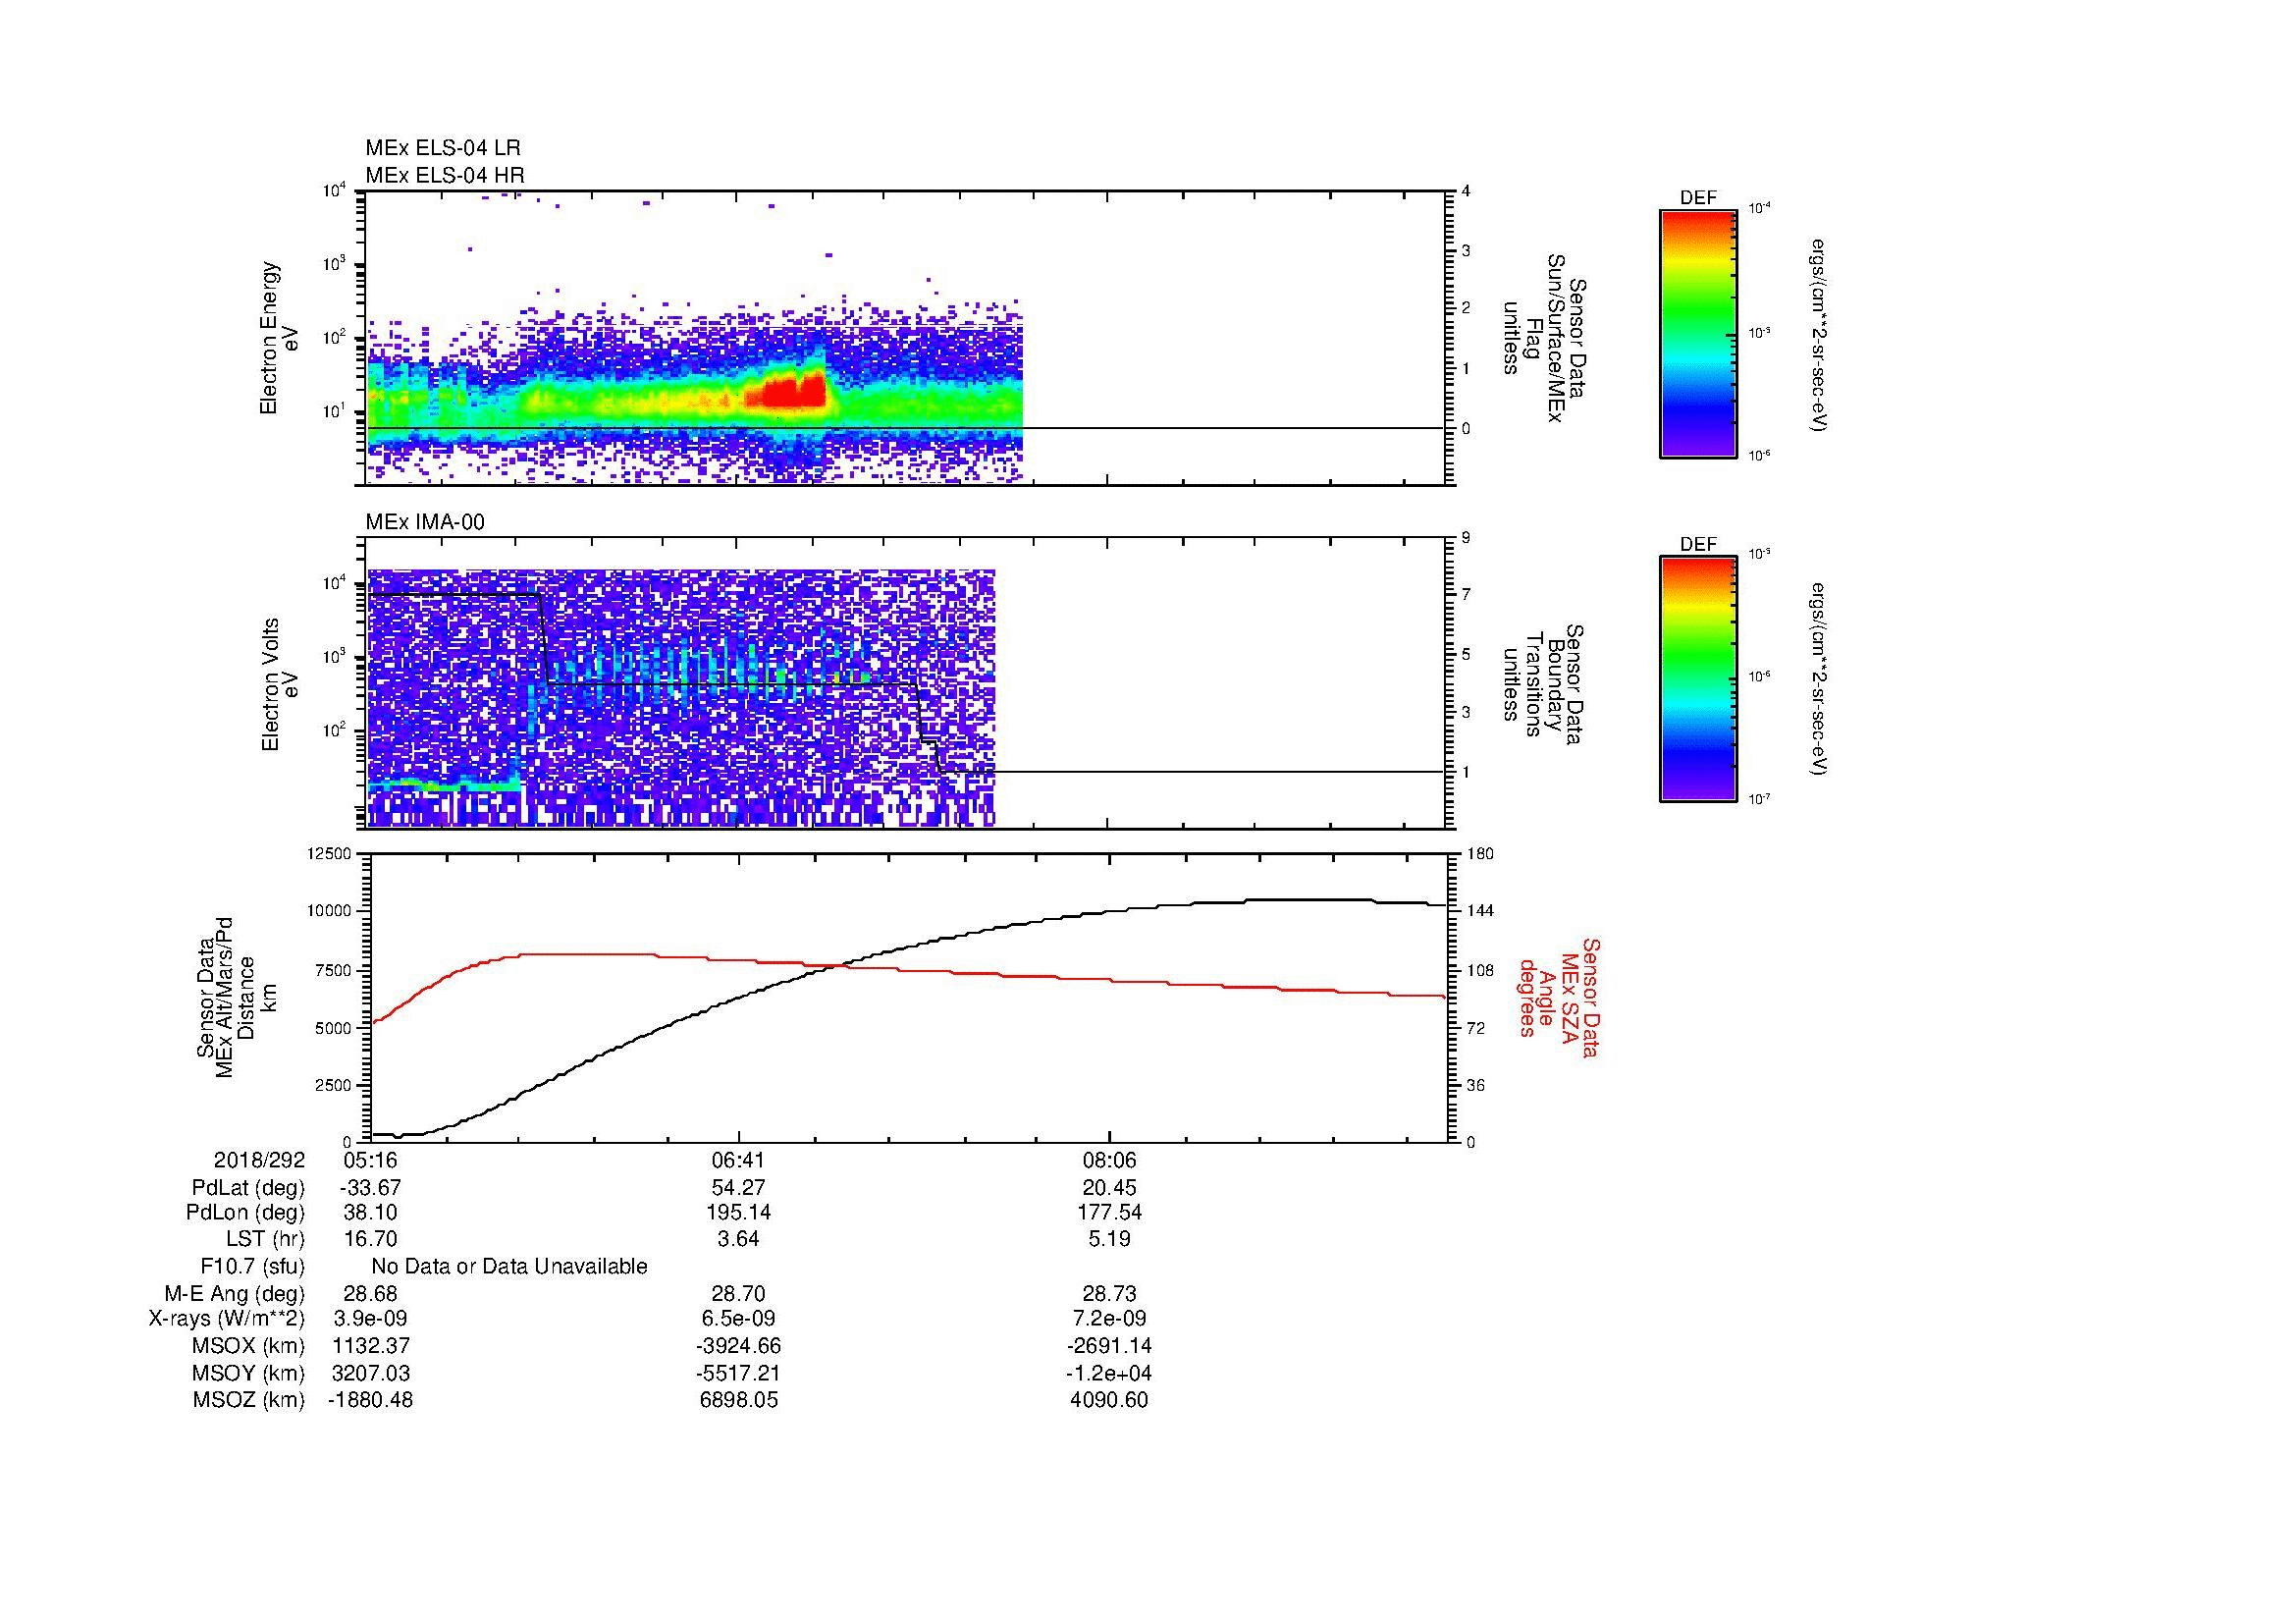
Task: Click the 'Electron Volts eV' axis label
Action: (x=280, y=684)
